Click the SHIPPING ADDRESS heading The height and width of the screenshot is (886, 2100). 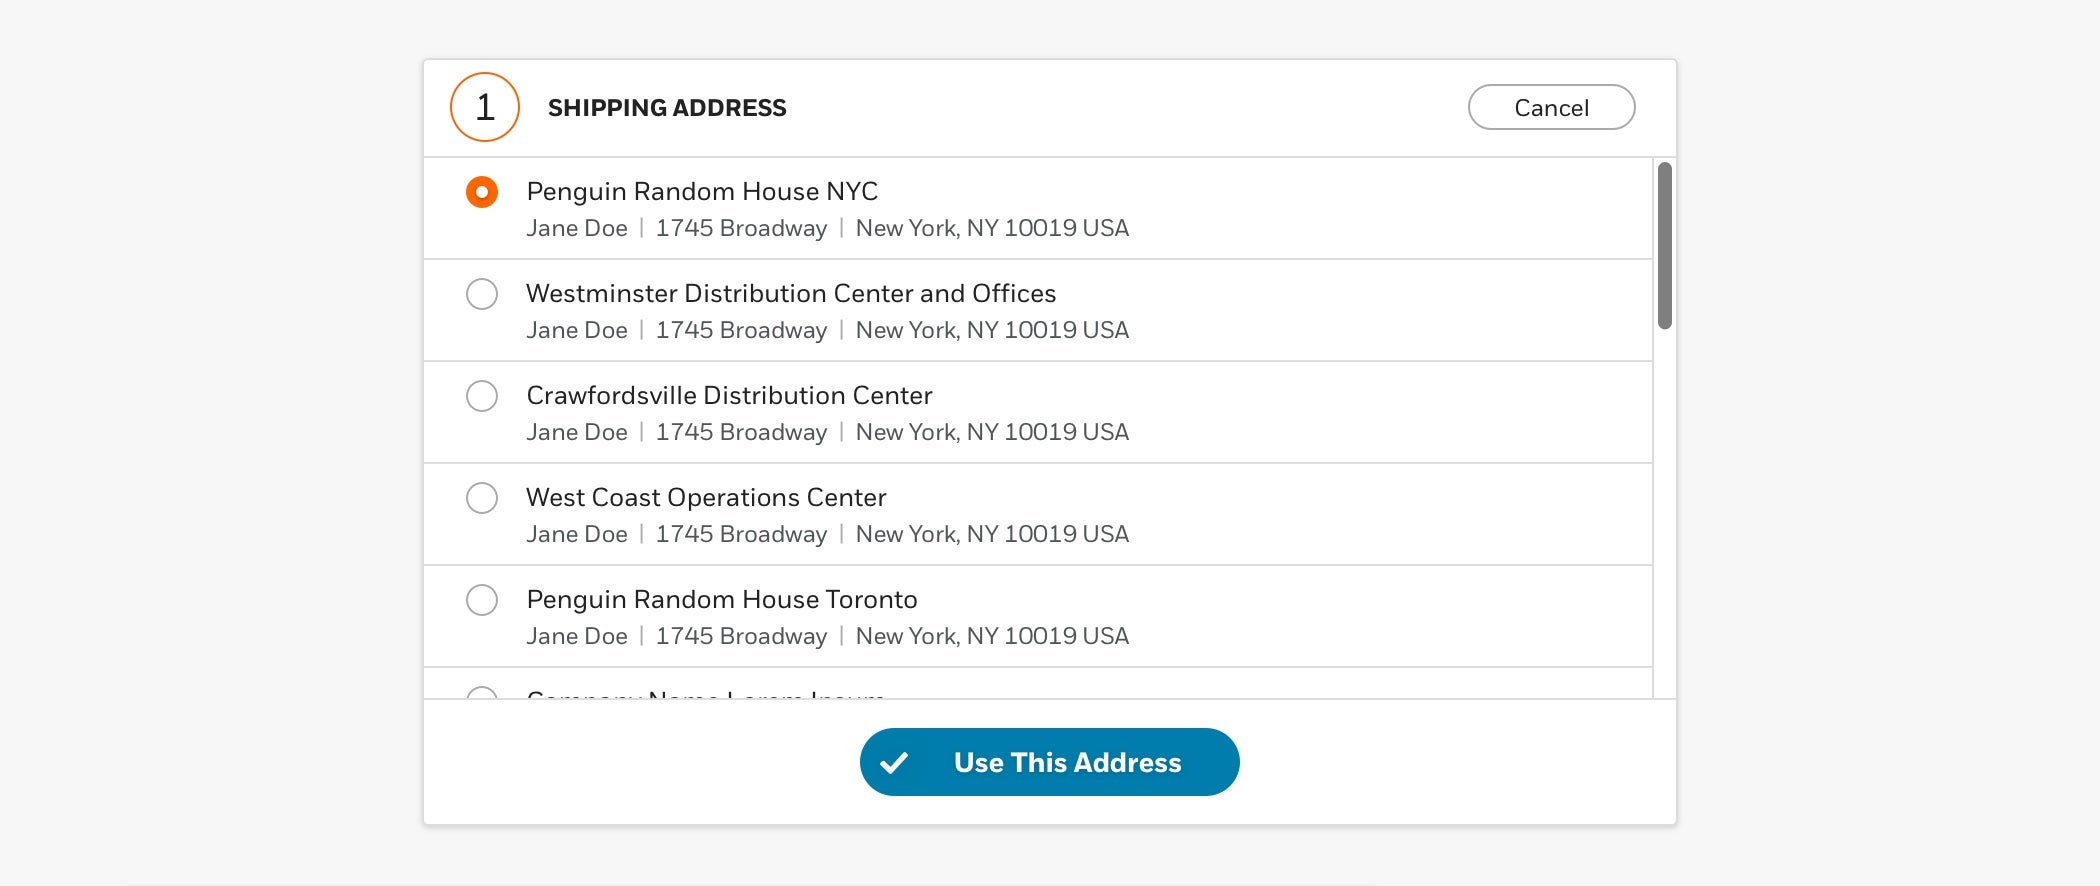(x=667, y=108)
